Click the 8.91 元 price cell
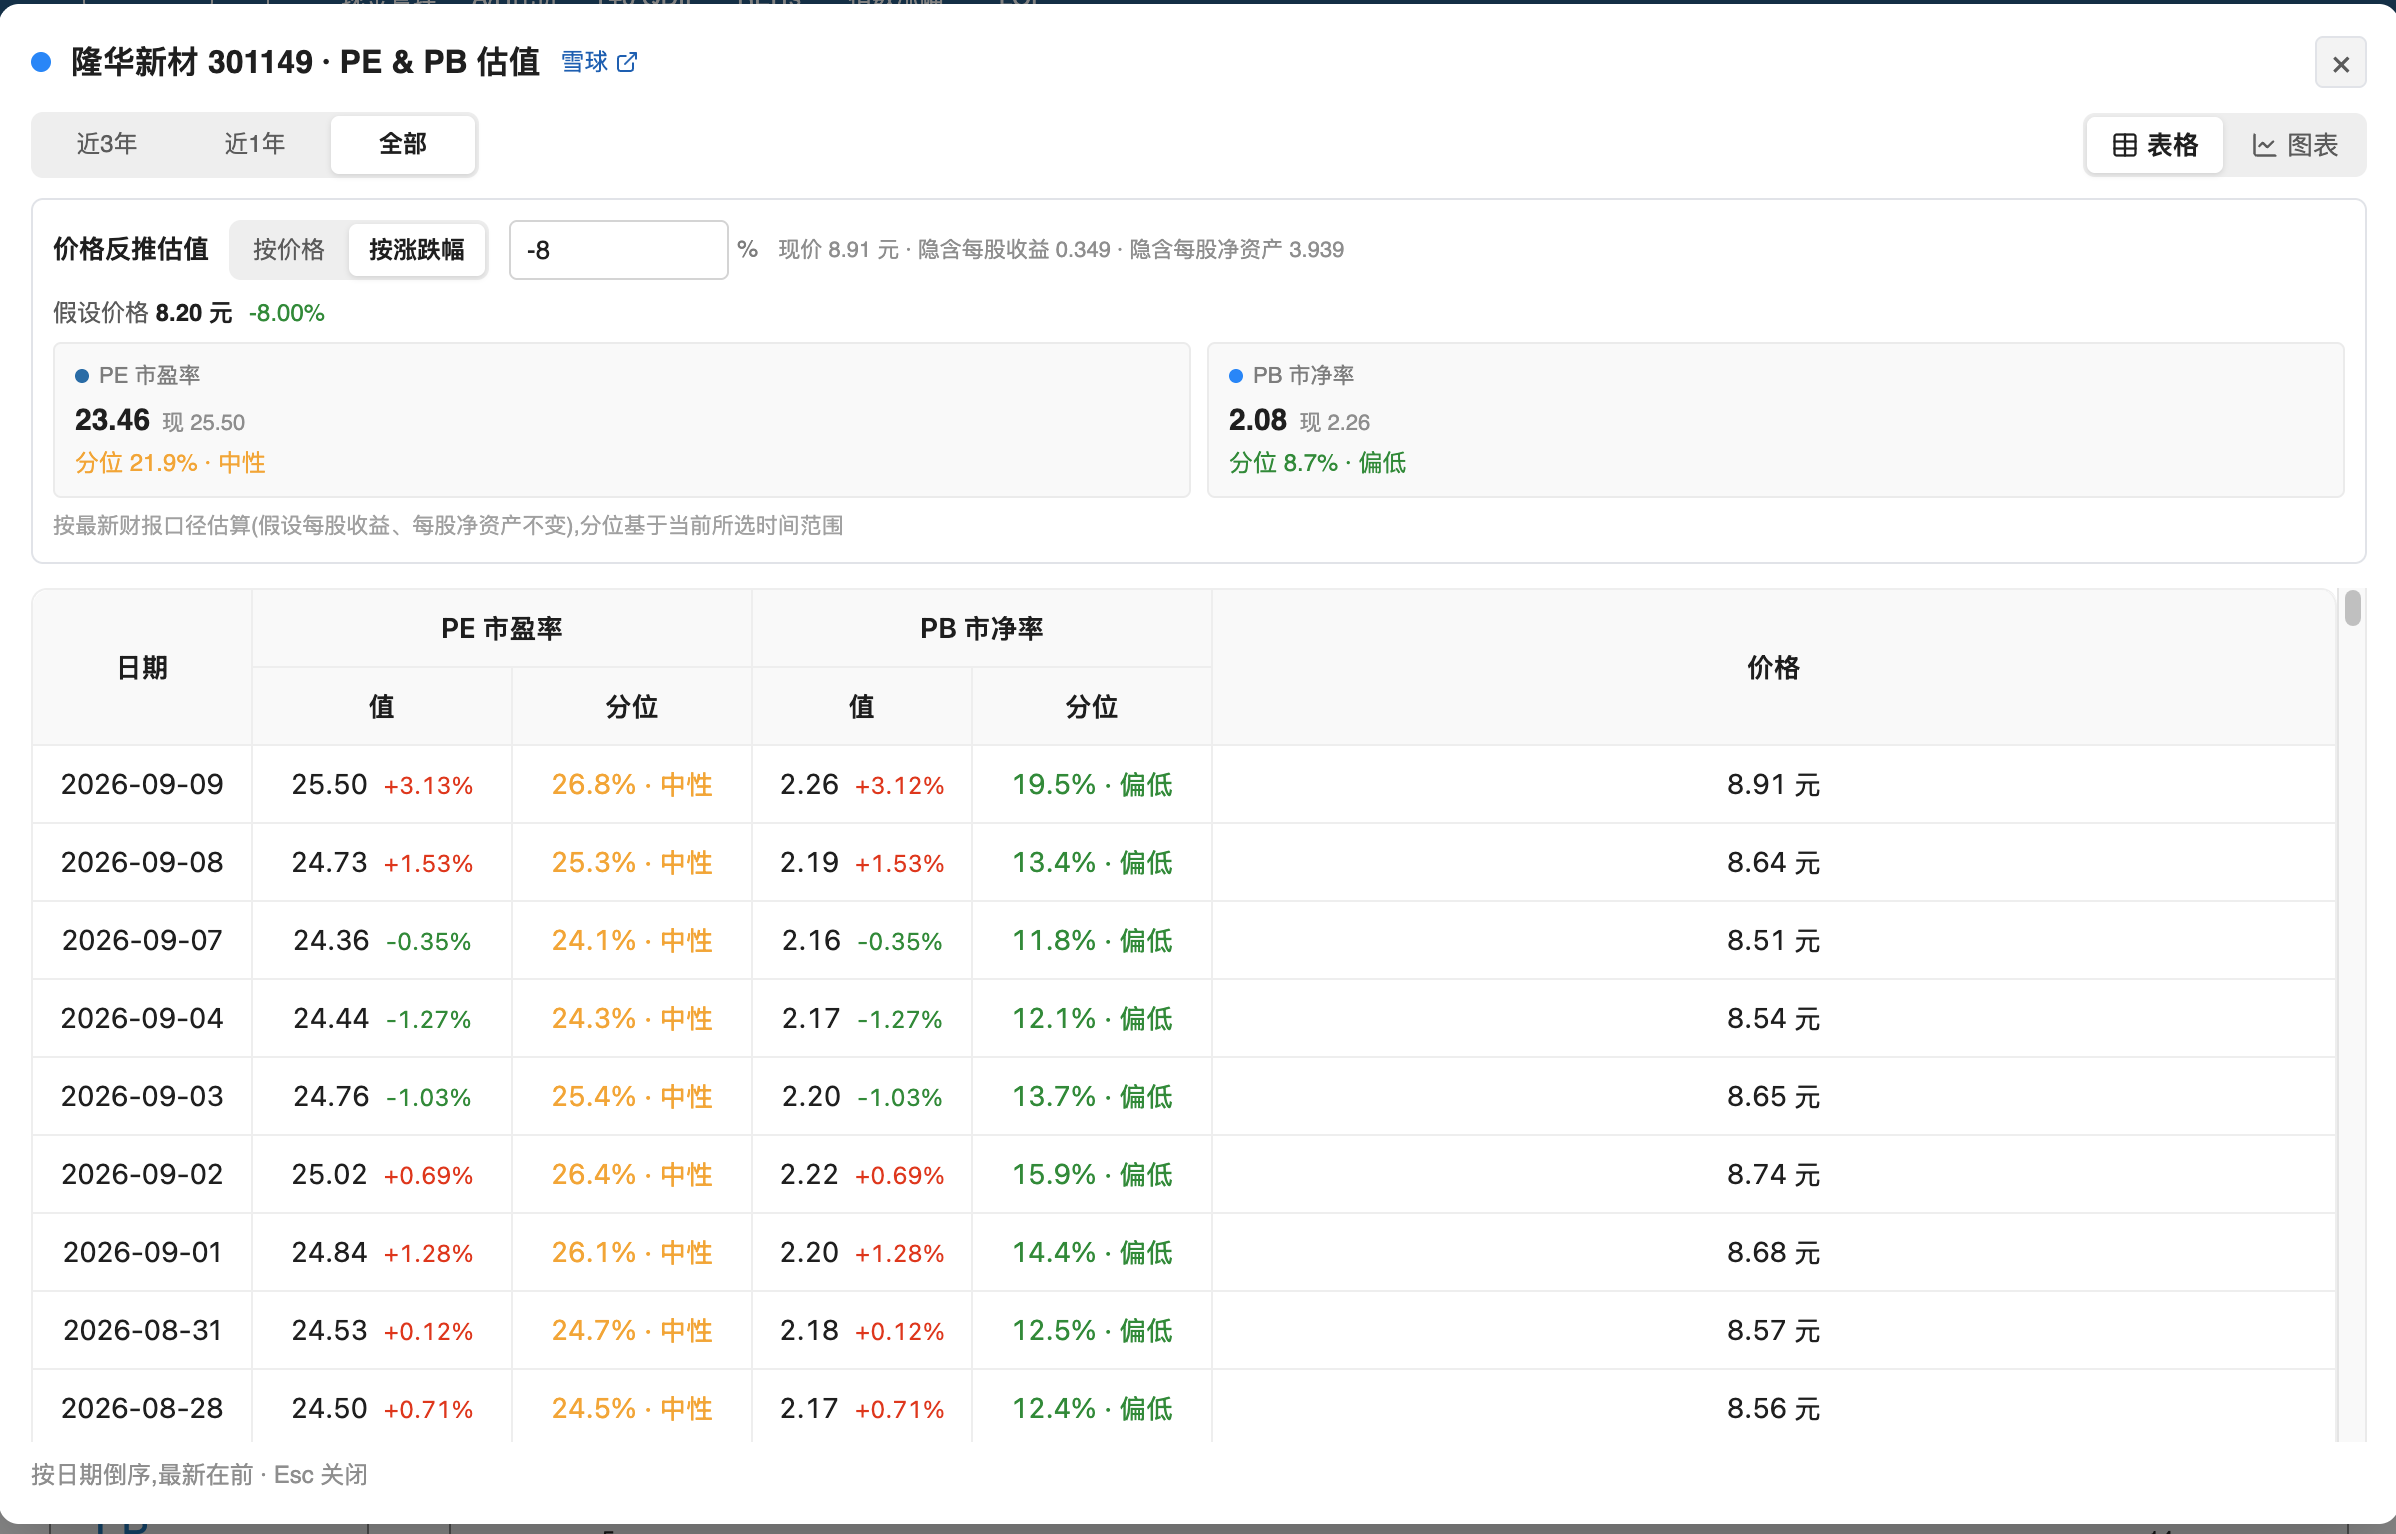Image resolution: width=2396 pixels, height=1534 pixels. (1774, 784)
